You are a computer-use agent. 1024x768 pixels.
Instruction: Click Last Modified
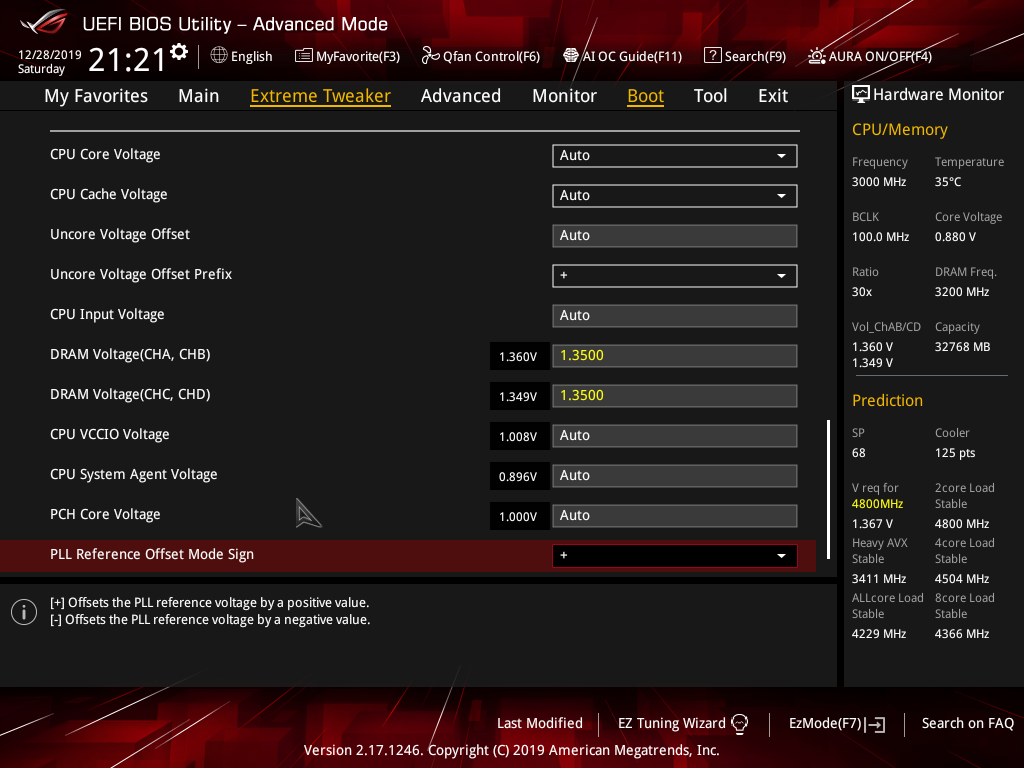pos(539,723)
